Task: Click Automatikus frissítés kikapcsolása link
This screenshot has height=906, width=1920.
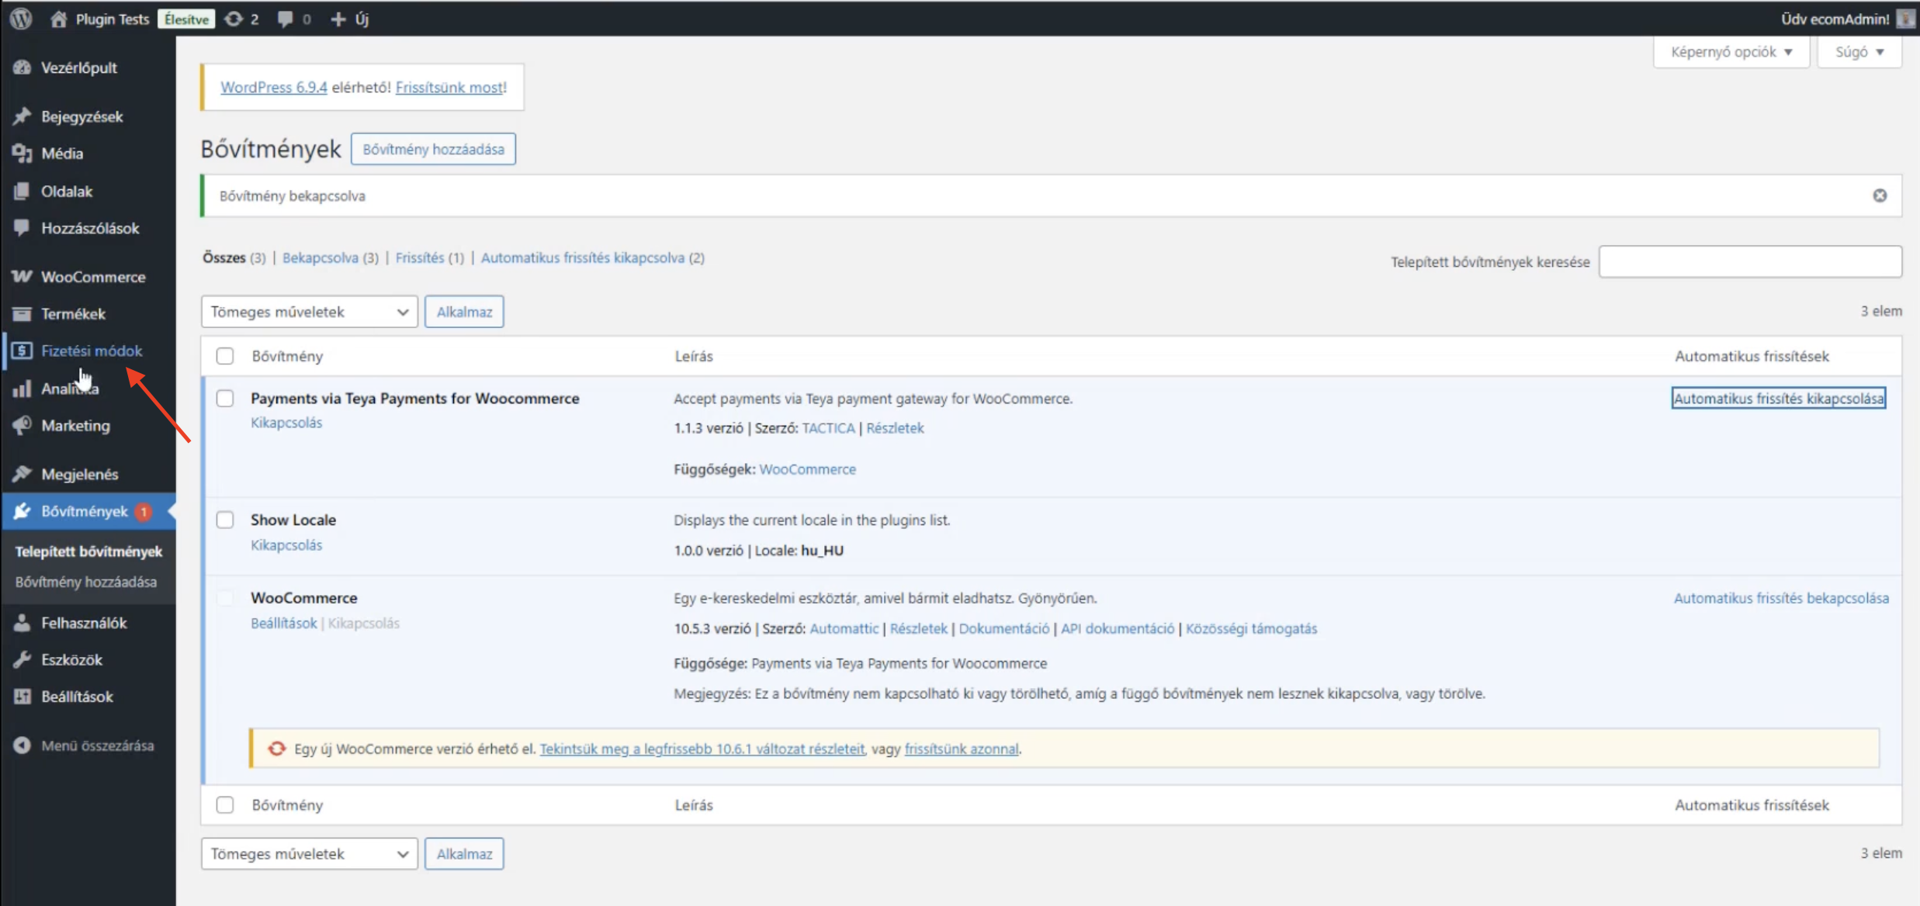Action: coord(1778,398)
